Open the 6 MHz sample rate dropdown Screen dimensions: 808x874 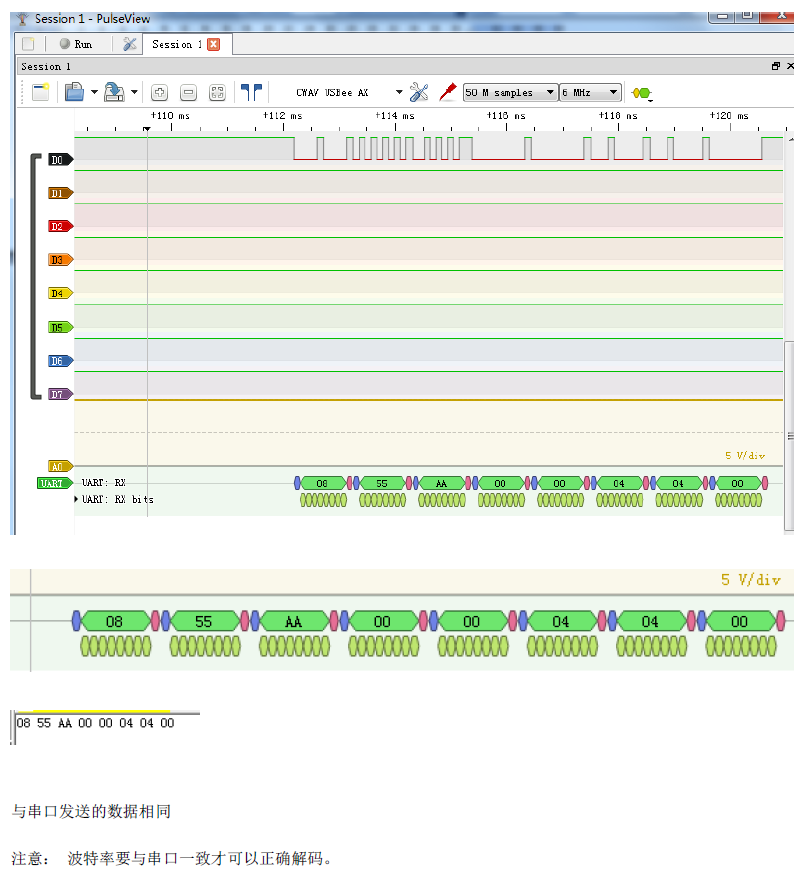coord(590,93)
